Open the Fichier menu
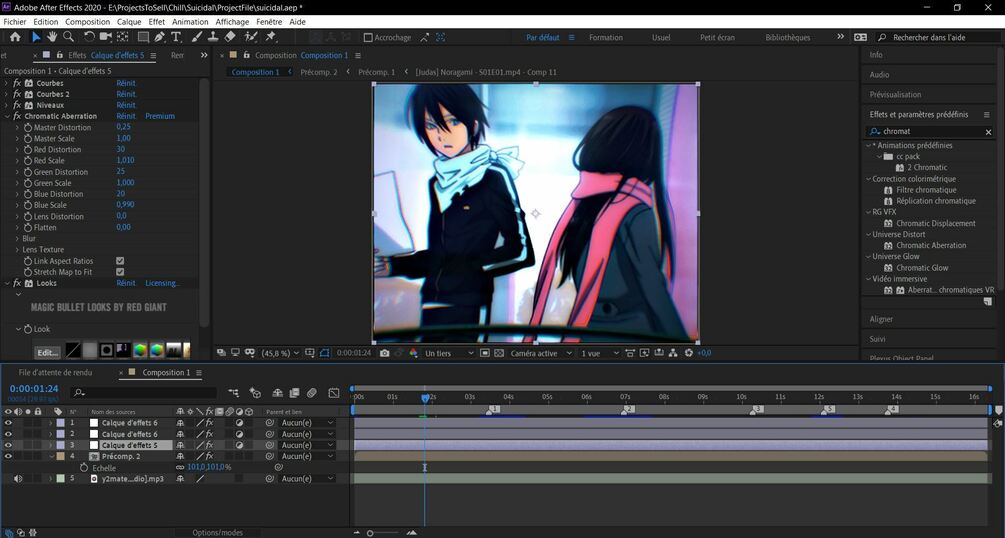The height and width of the screenshot is (538, 1005). pos(15,22)
